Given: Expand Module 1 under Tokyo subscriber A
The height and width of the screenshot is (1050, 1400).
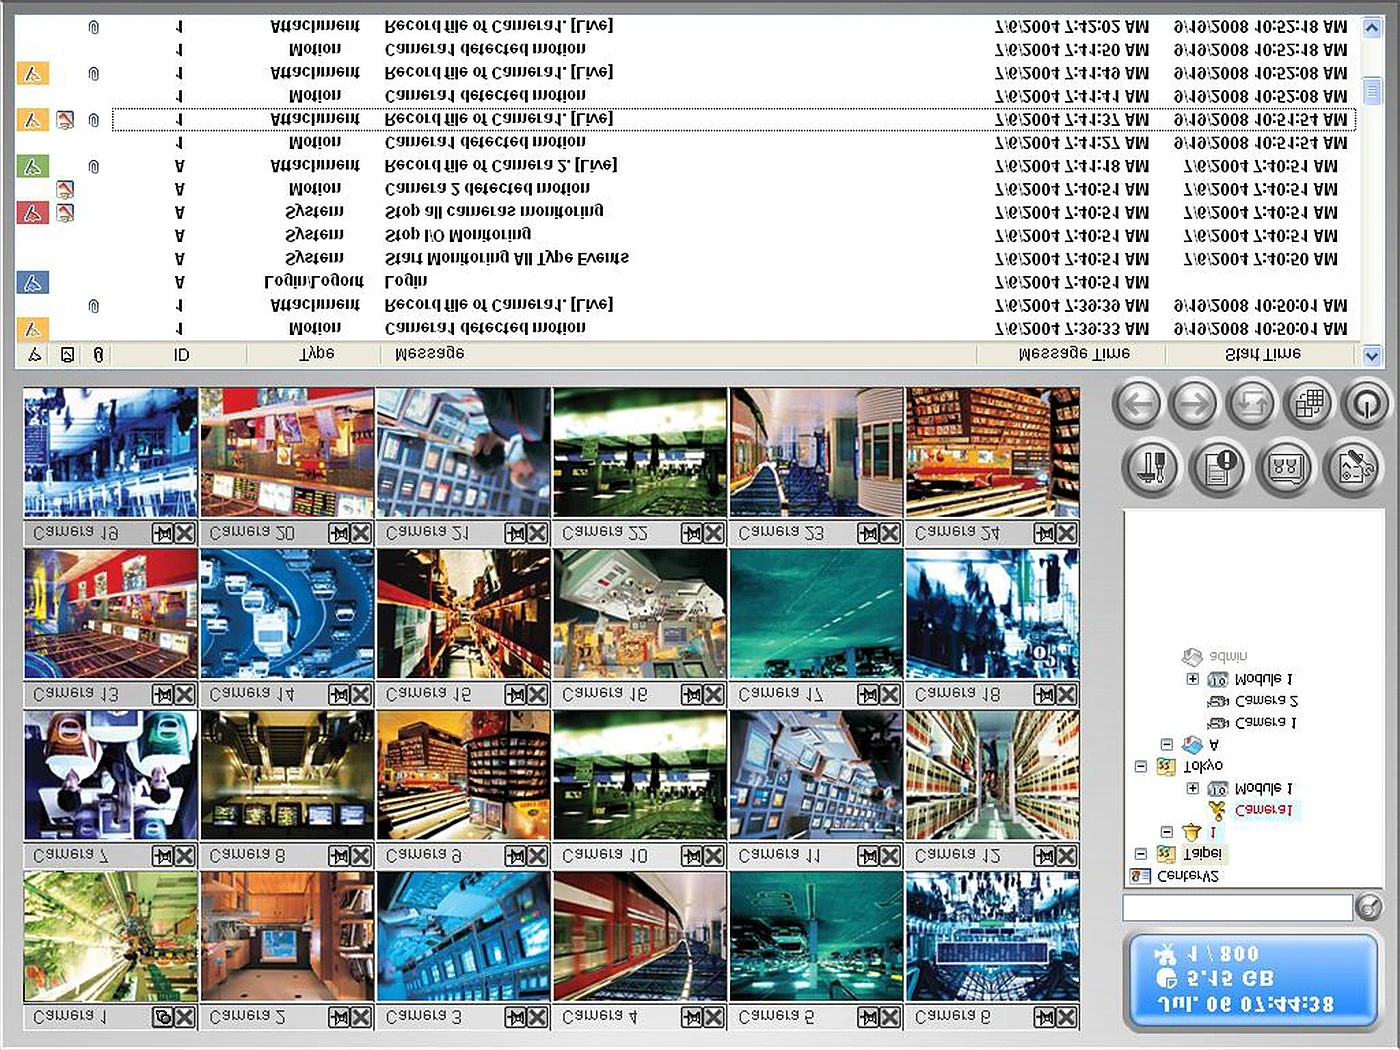Looking at the screenshot, I should (1192, 679).
